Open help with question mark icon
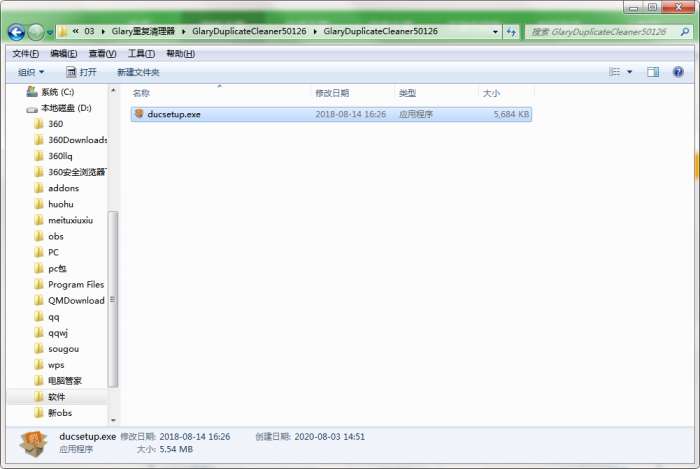 coord(678,72)
